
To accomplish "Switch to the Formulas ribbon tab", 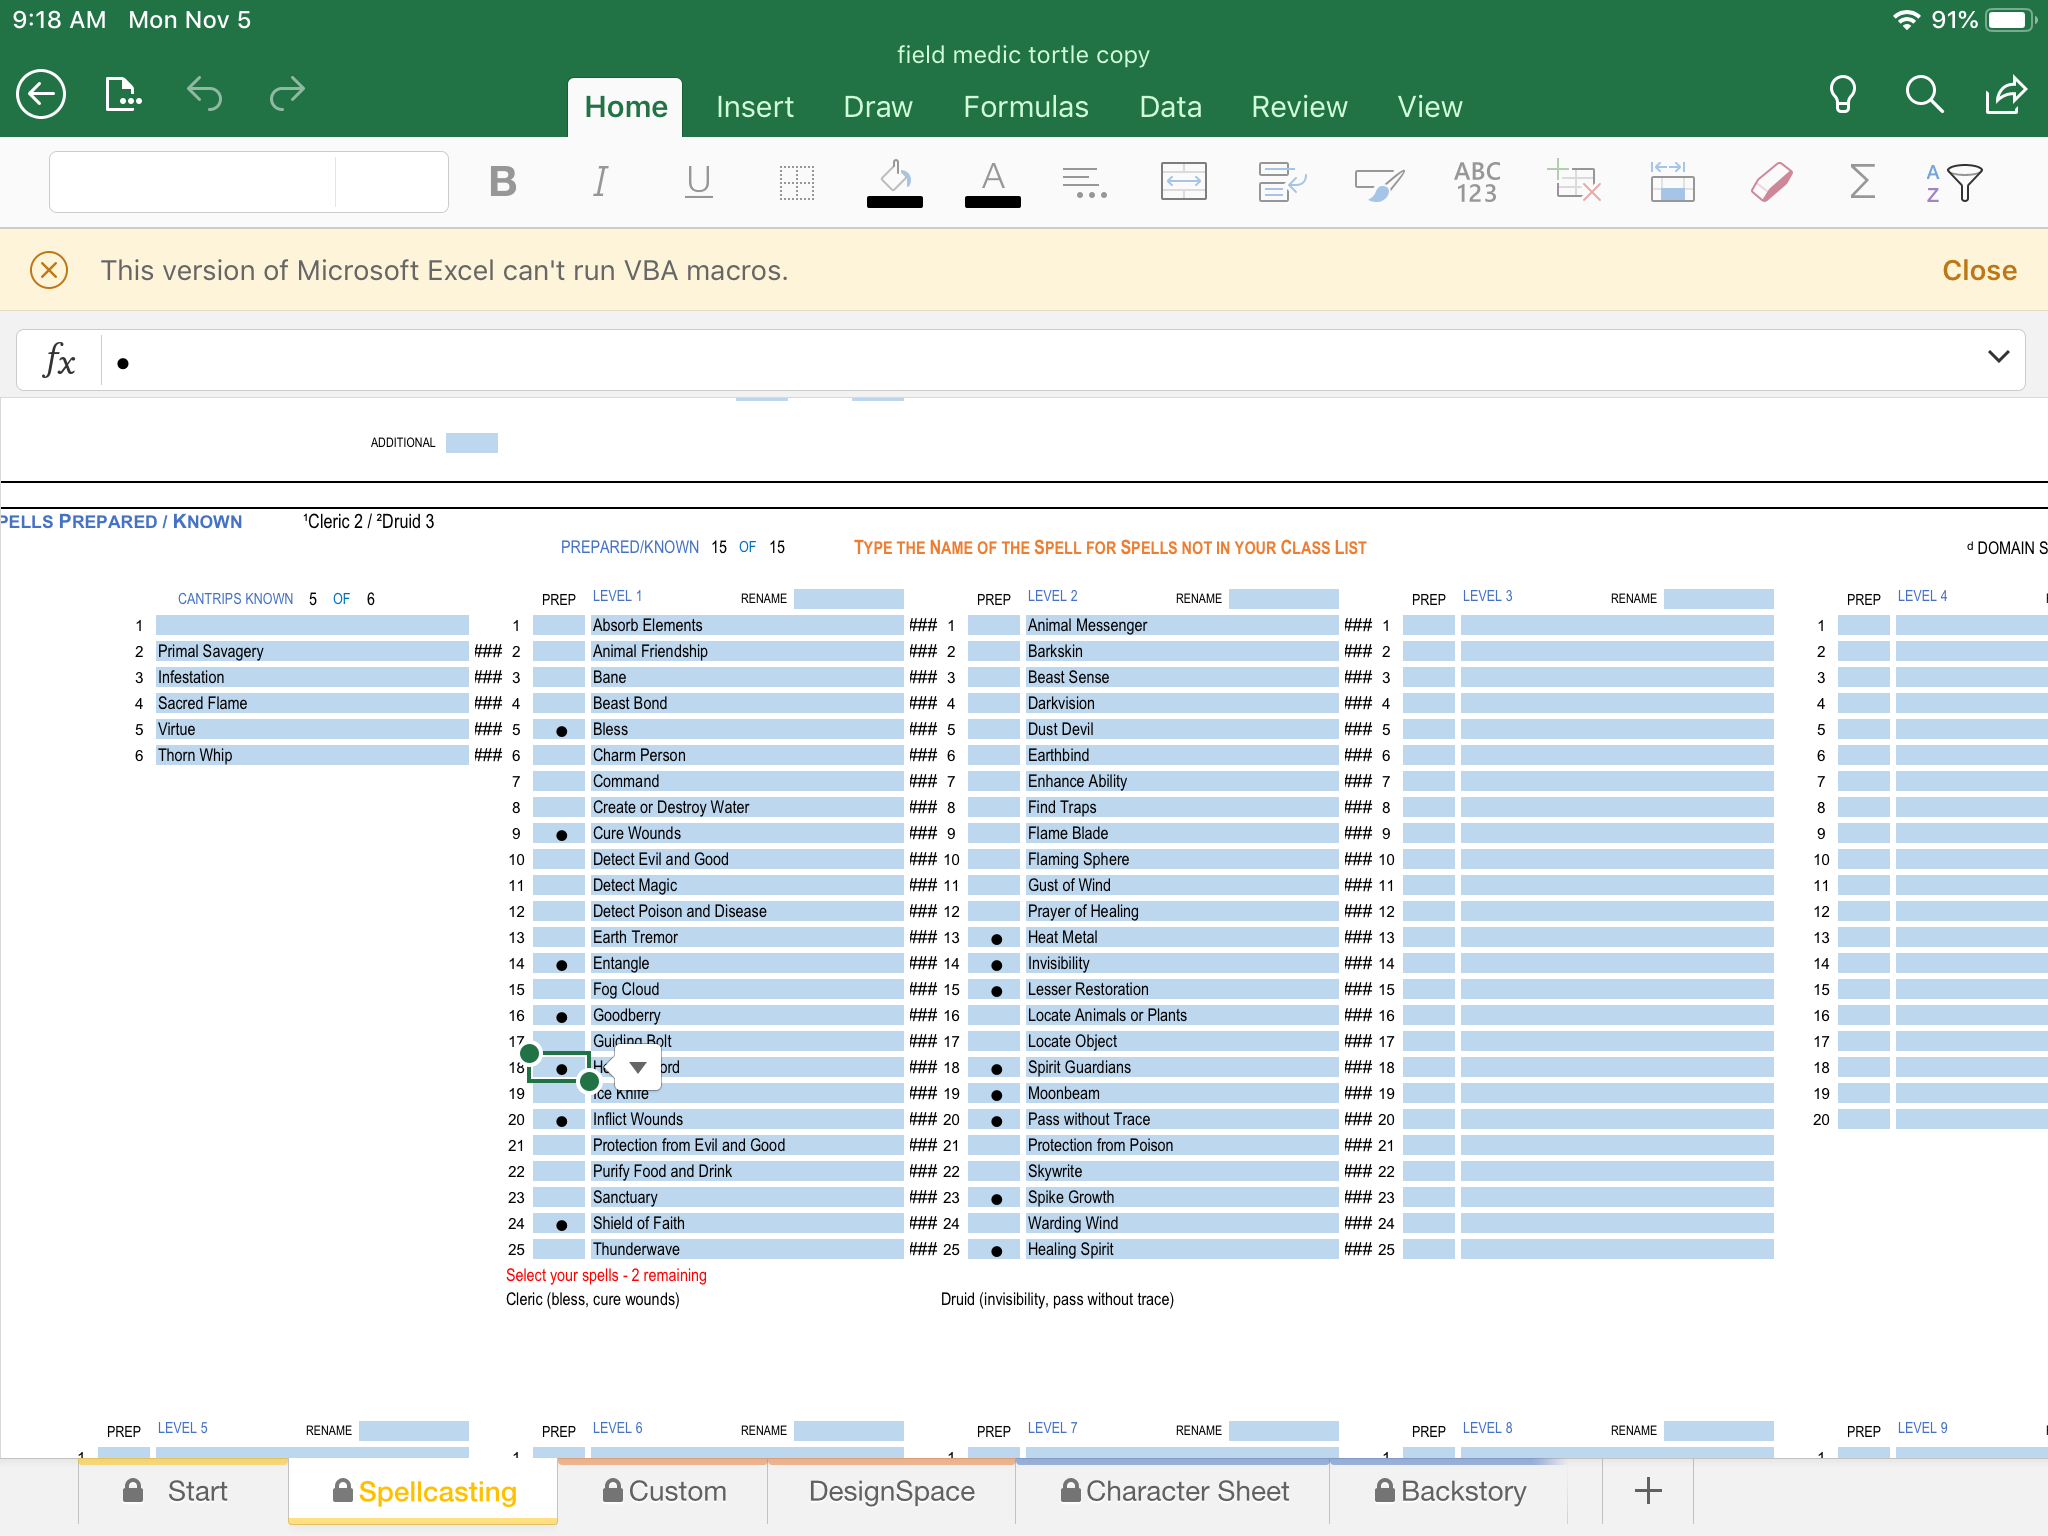I will pos(1025,107).
